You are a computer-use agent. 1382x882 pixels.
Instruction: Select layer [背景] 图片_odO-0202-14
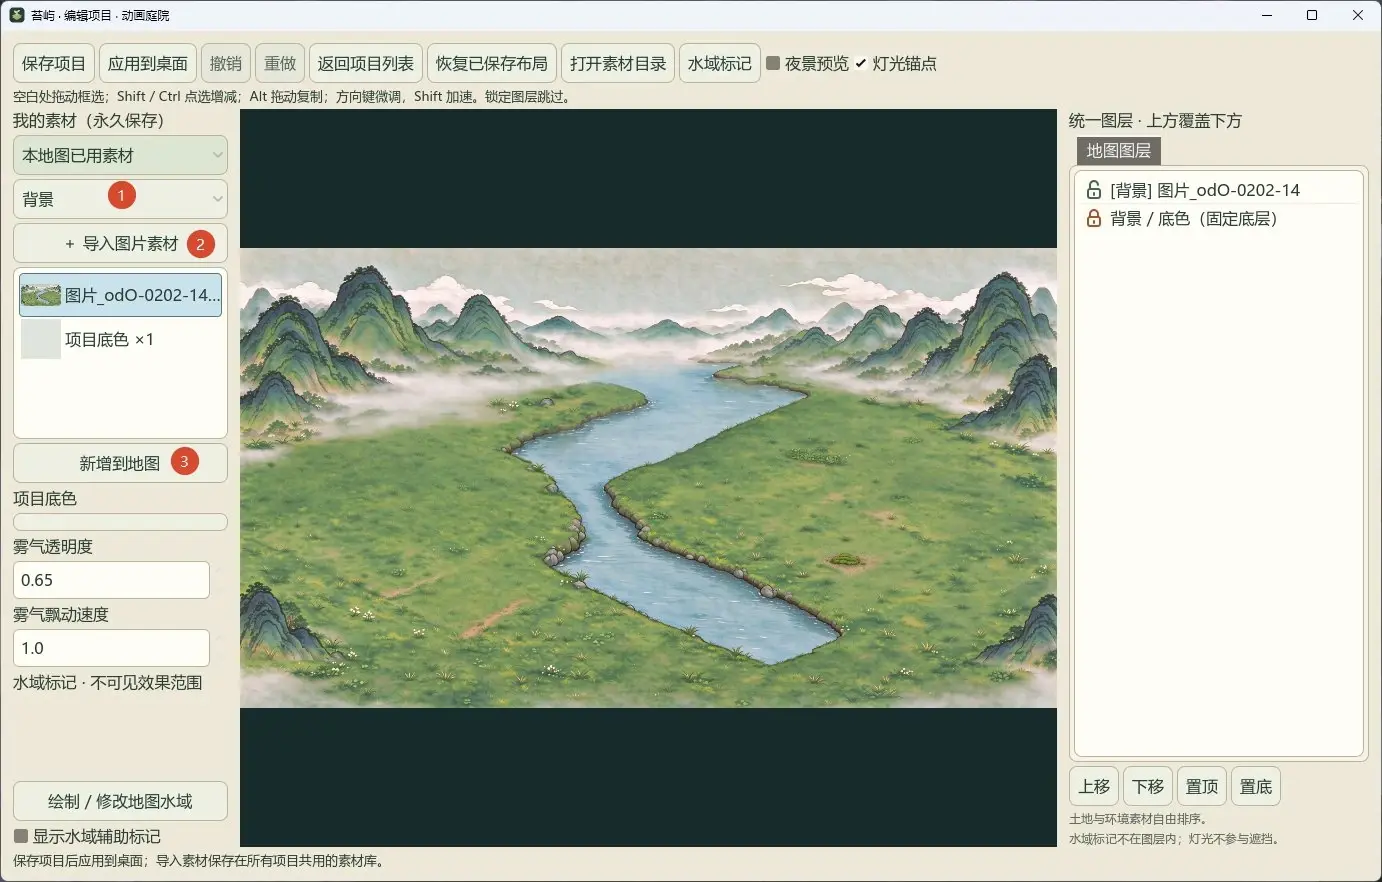pyautogui.click(x=1219, y=189)
